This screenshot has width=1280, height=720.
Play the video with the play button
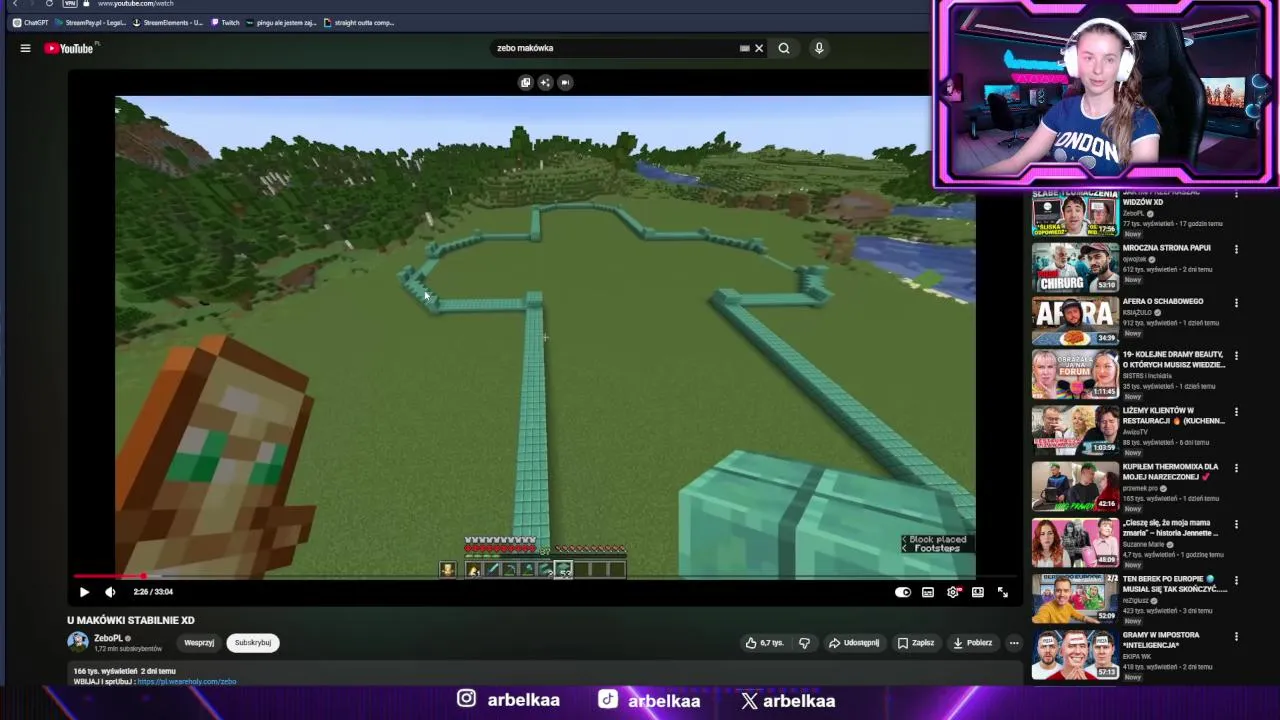pyautogui.click(x=84, y=592)
